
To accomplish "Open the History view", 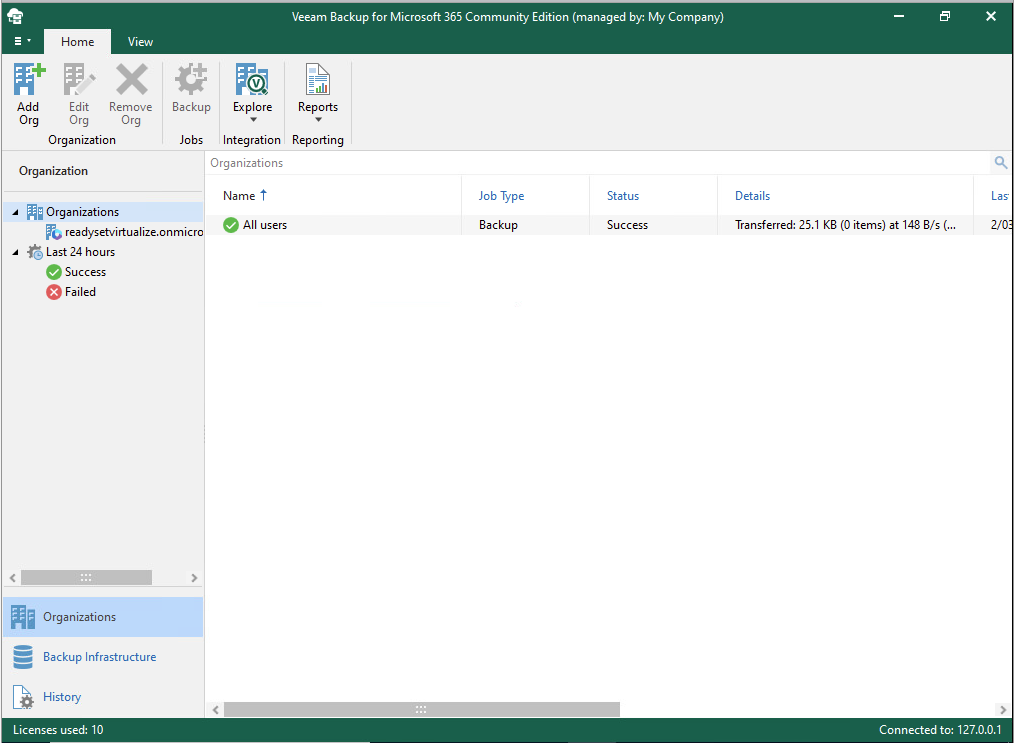I will click(x=103, y=697).
